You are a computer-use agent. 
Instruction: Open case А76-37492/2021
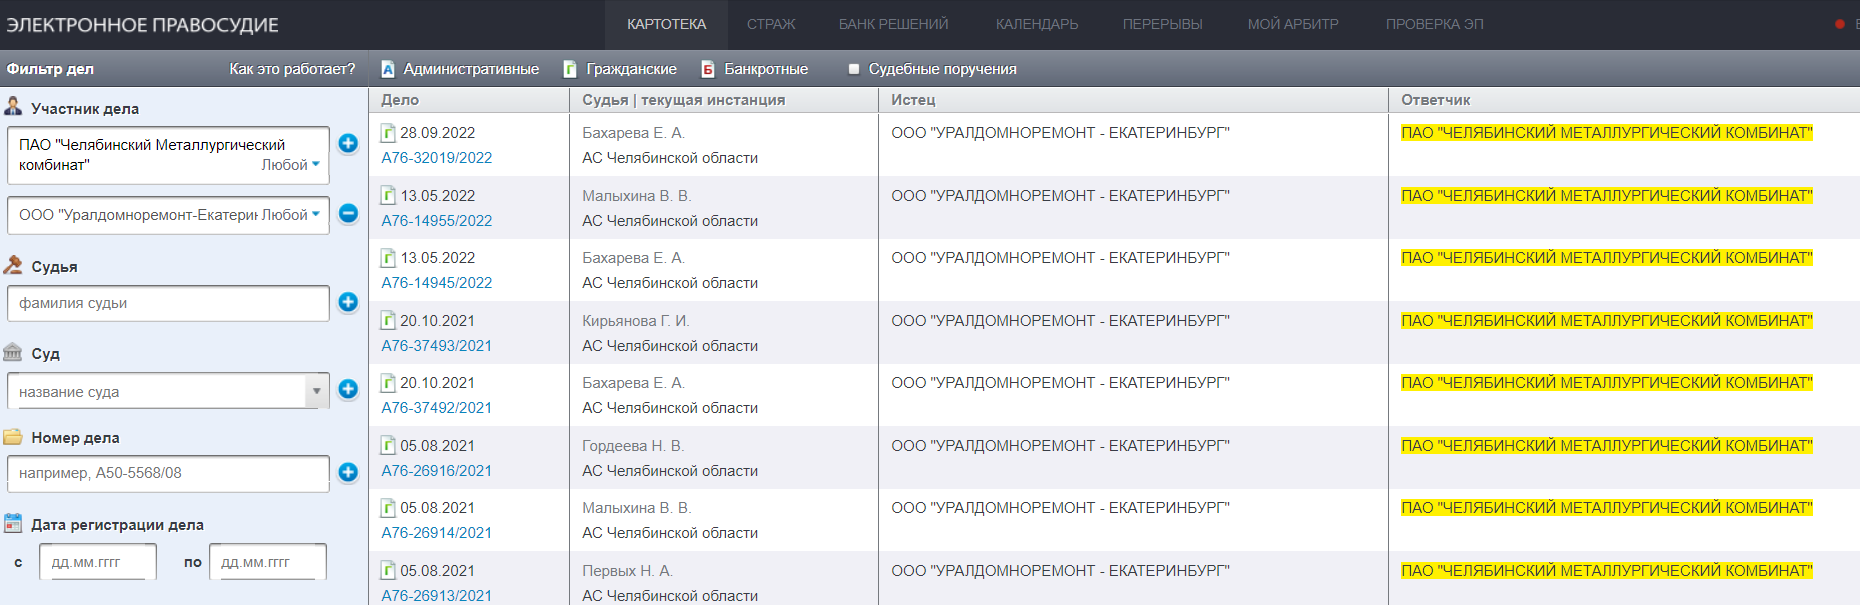pos(437,408)
